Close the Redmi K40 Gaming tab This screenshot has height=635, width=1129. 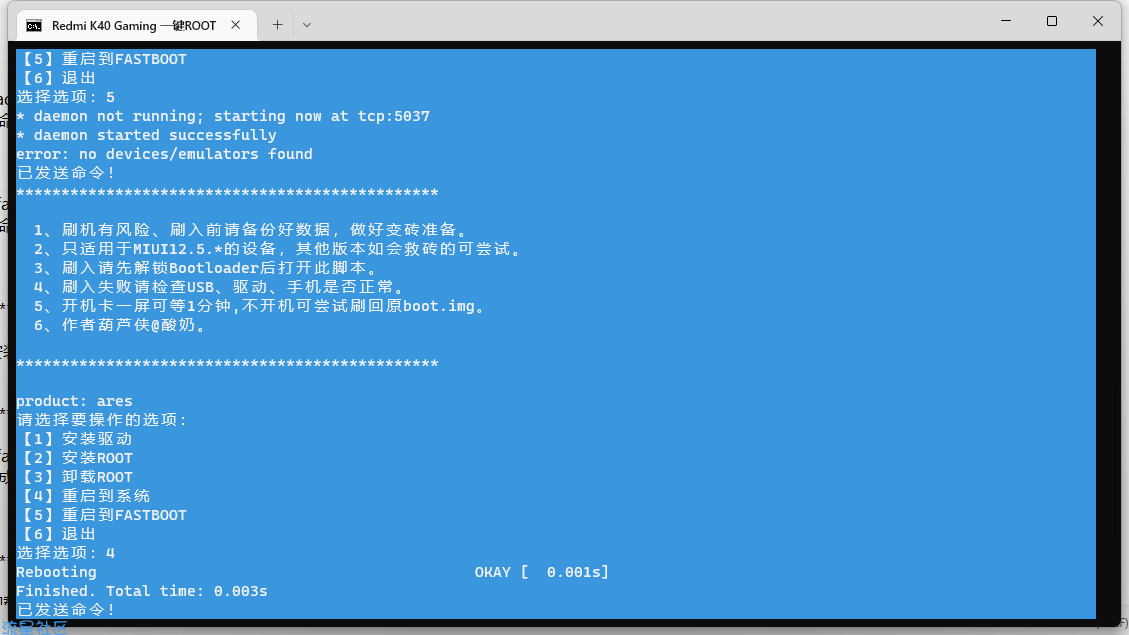(235, 25)
